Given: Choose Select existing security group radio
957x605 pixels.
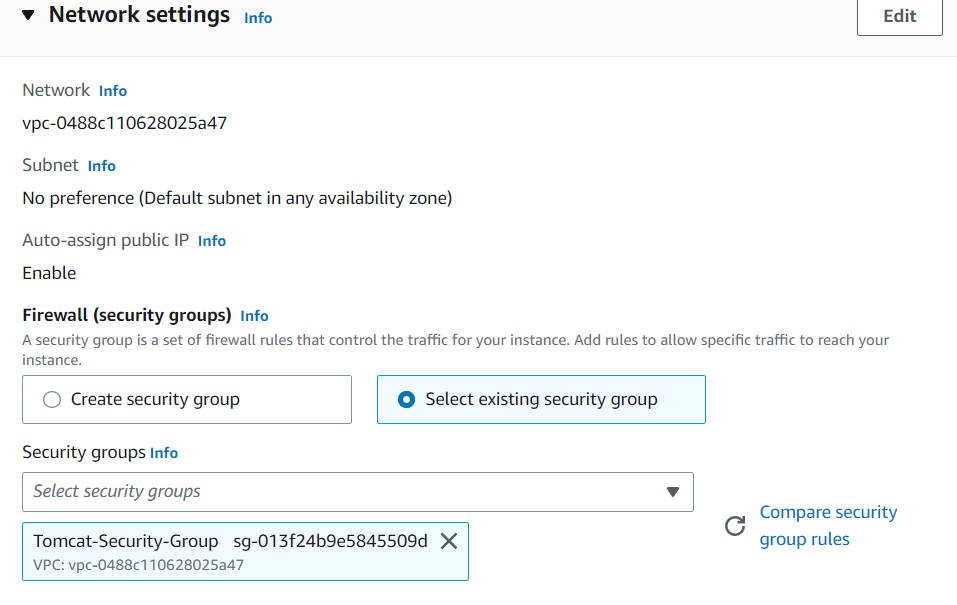Looking at the screenshot, I should point(541,399).
